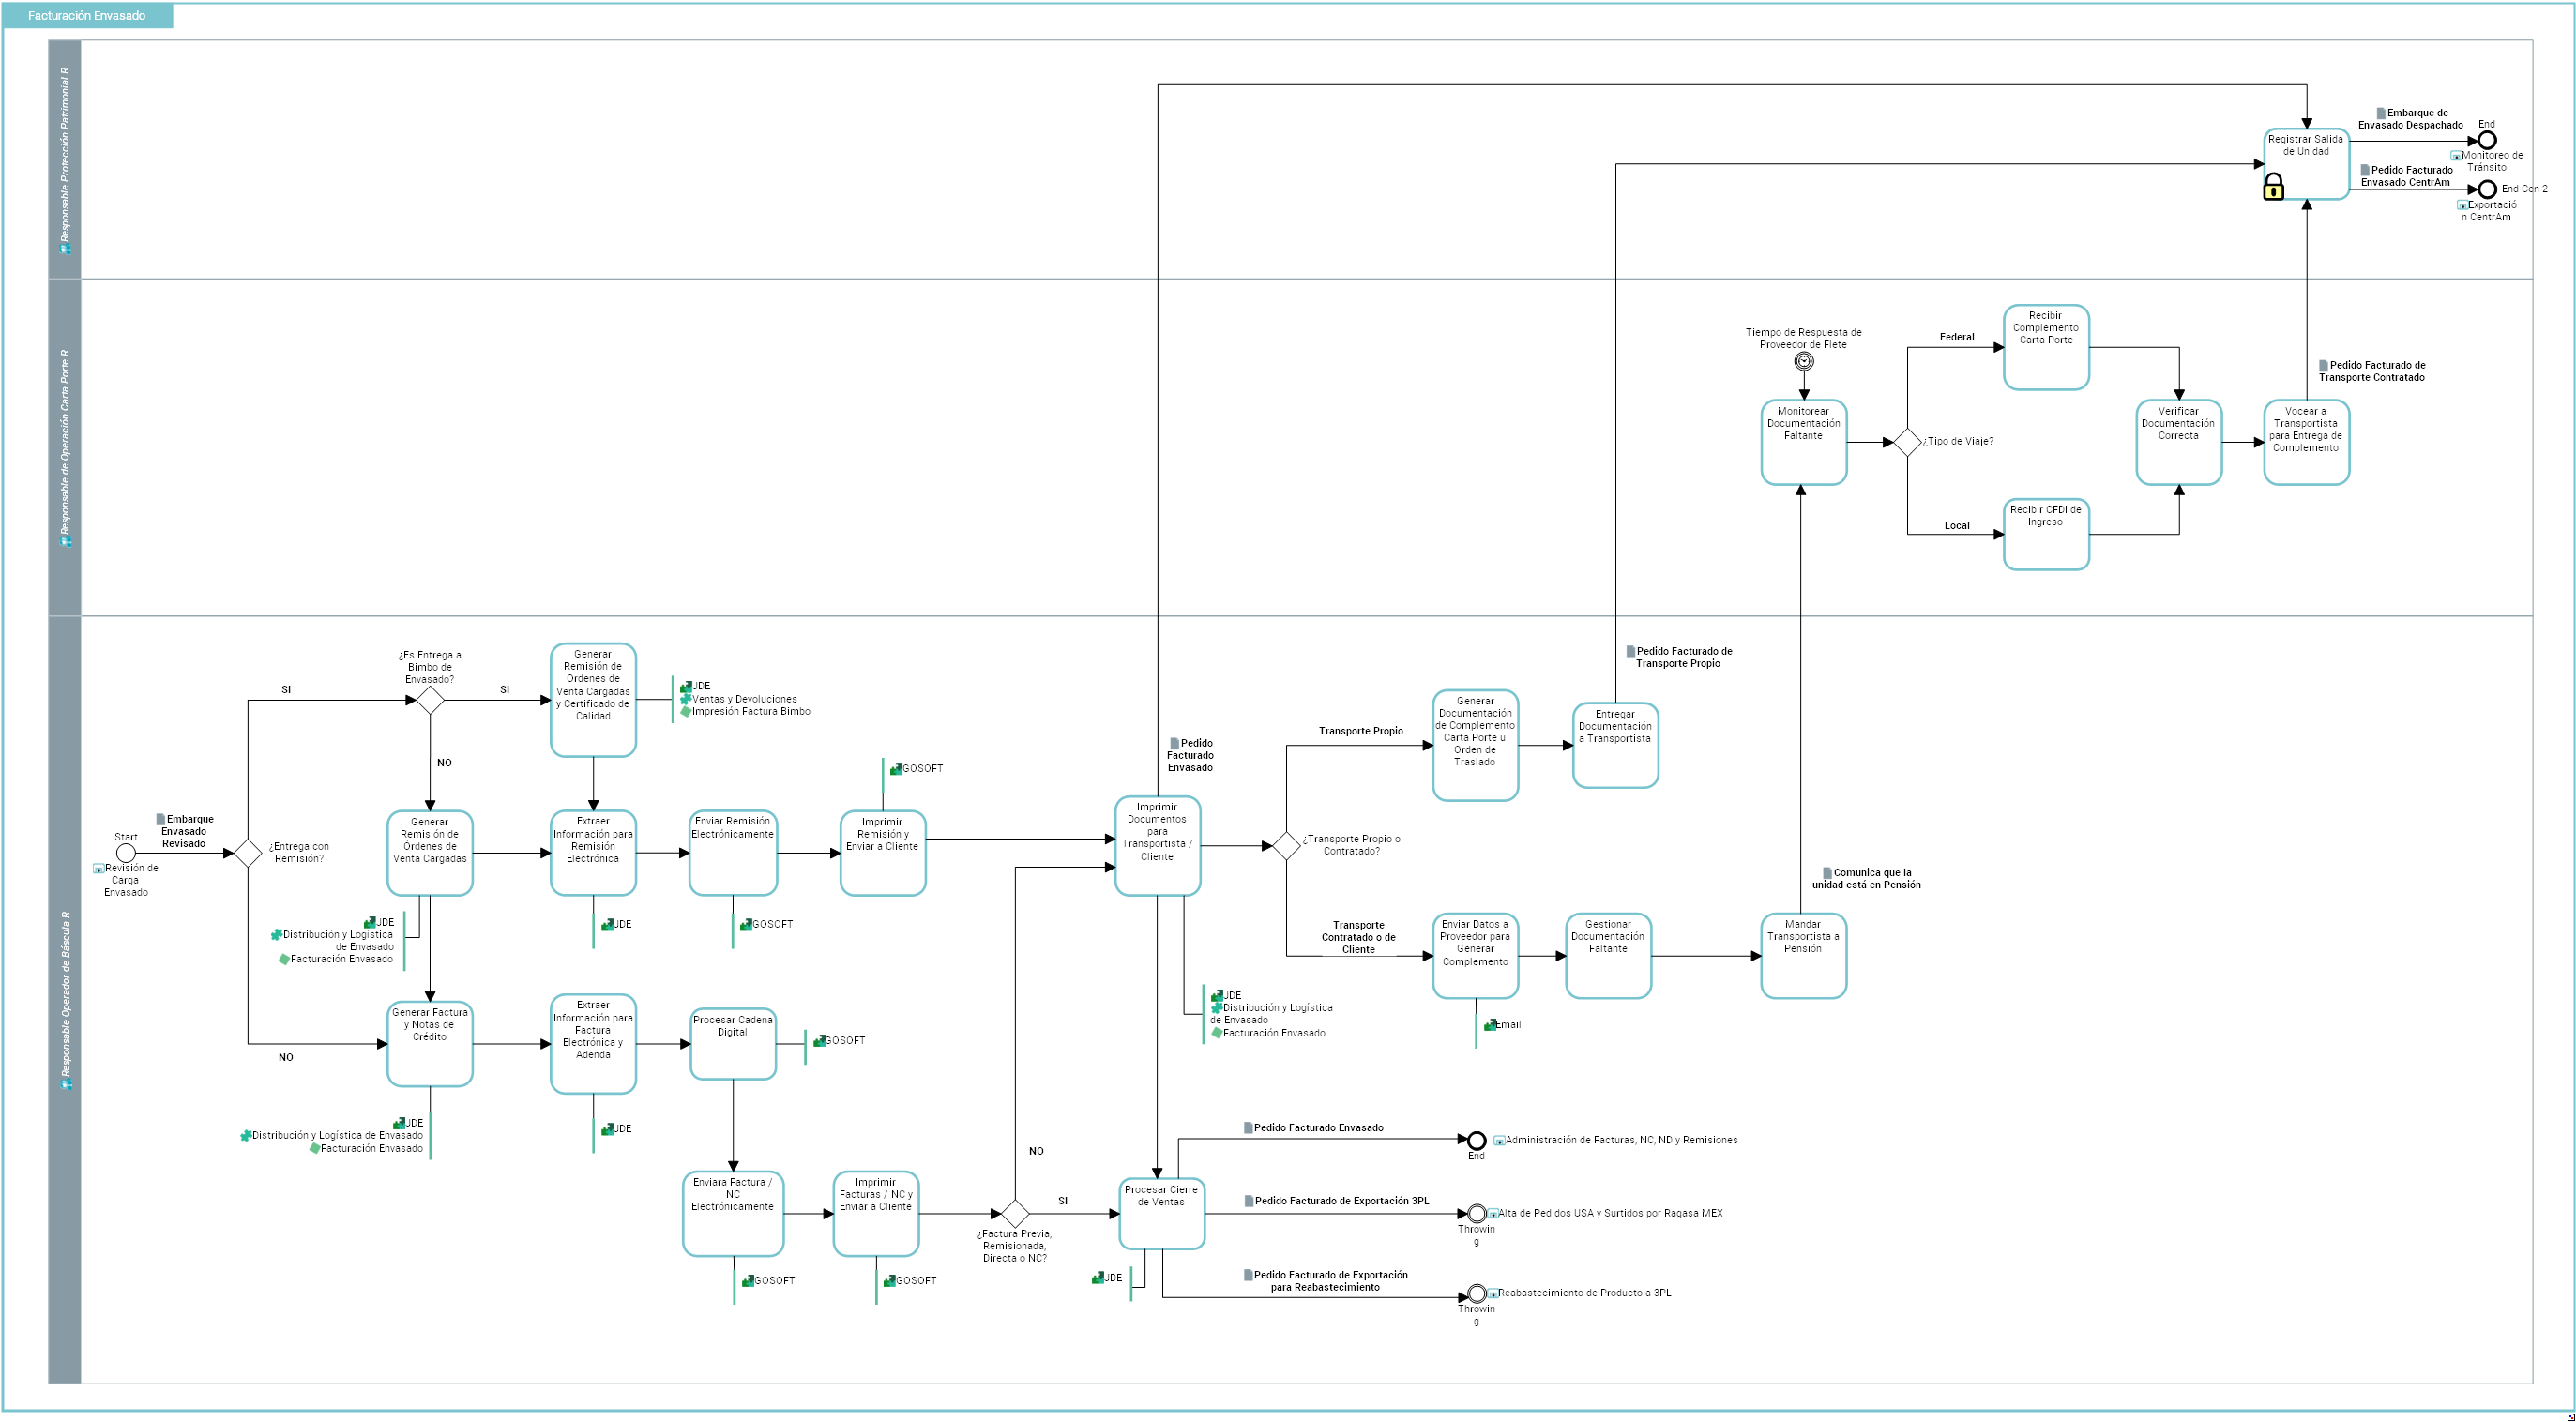Screen dimensions: 2576x1422
Task: Select the 'Extraer Información para Remisión Electrónica' task
Action: [593, 853]
